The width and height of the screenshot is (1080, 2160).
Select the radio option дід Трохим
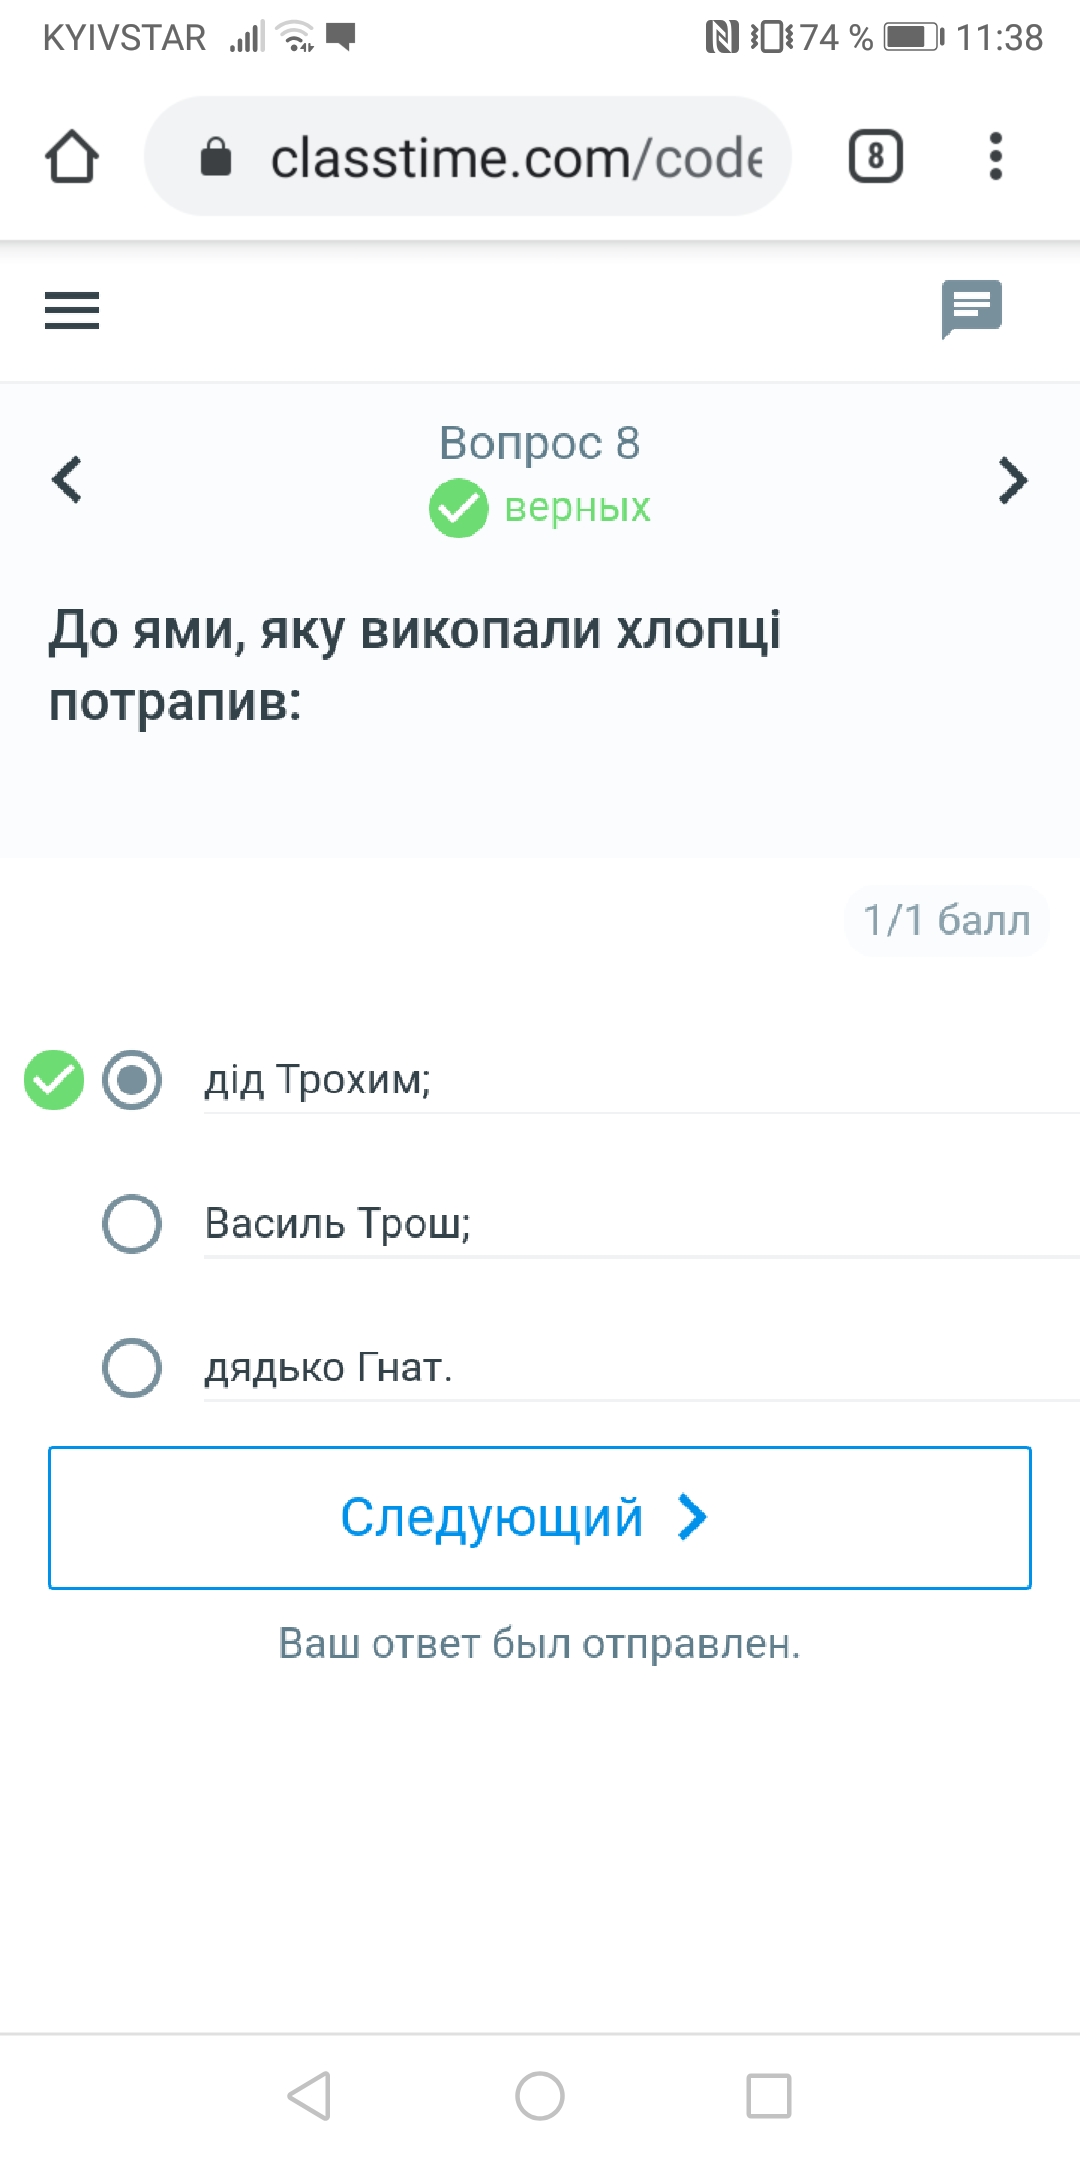pyautogui.click(x=132, y=1080)
